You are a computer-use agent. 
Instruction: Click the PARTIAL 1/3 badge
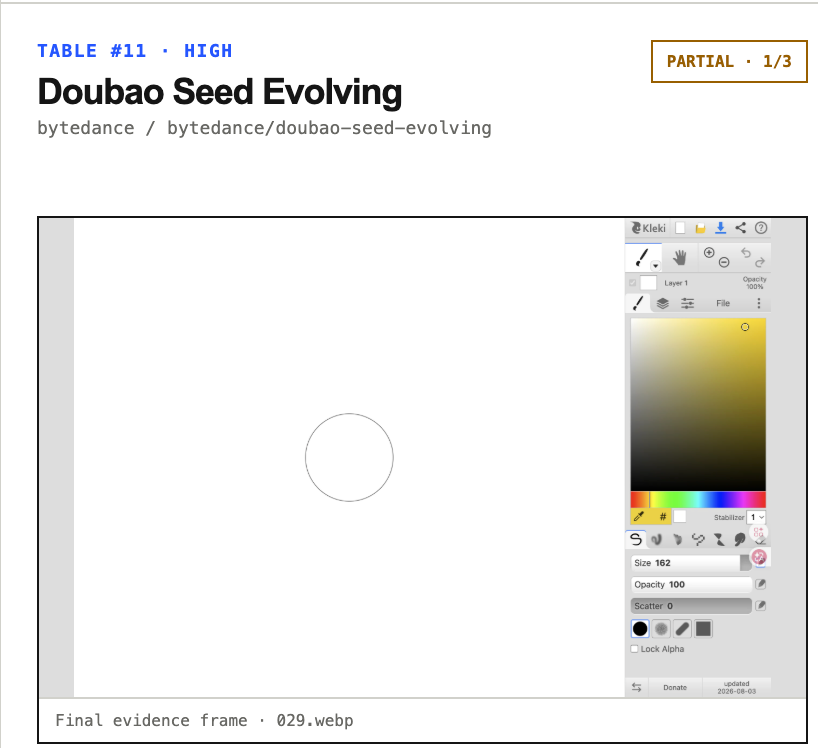point(729,62)
